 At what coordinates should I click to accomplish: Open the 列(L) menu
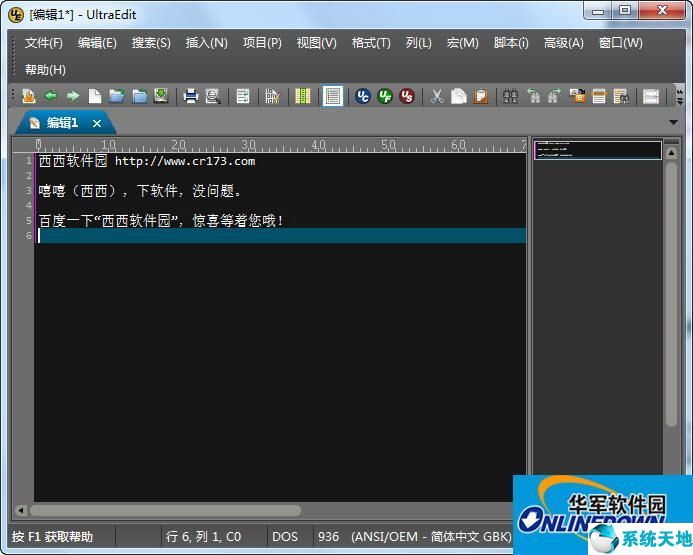[x=419, y=43]
